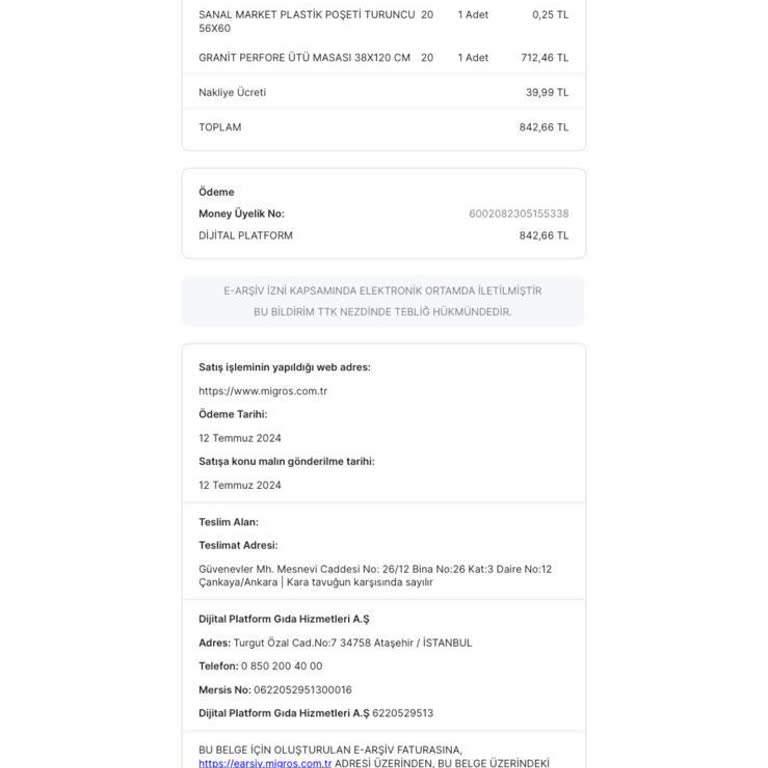The width and height of the screenshot is (768, 768).
Task: Click the Mersis No value 0622052951300016
Action: pyautogui.click(x=303, y=690)
